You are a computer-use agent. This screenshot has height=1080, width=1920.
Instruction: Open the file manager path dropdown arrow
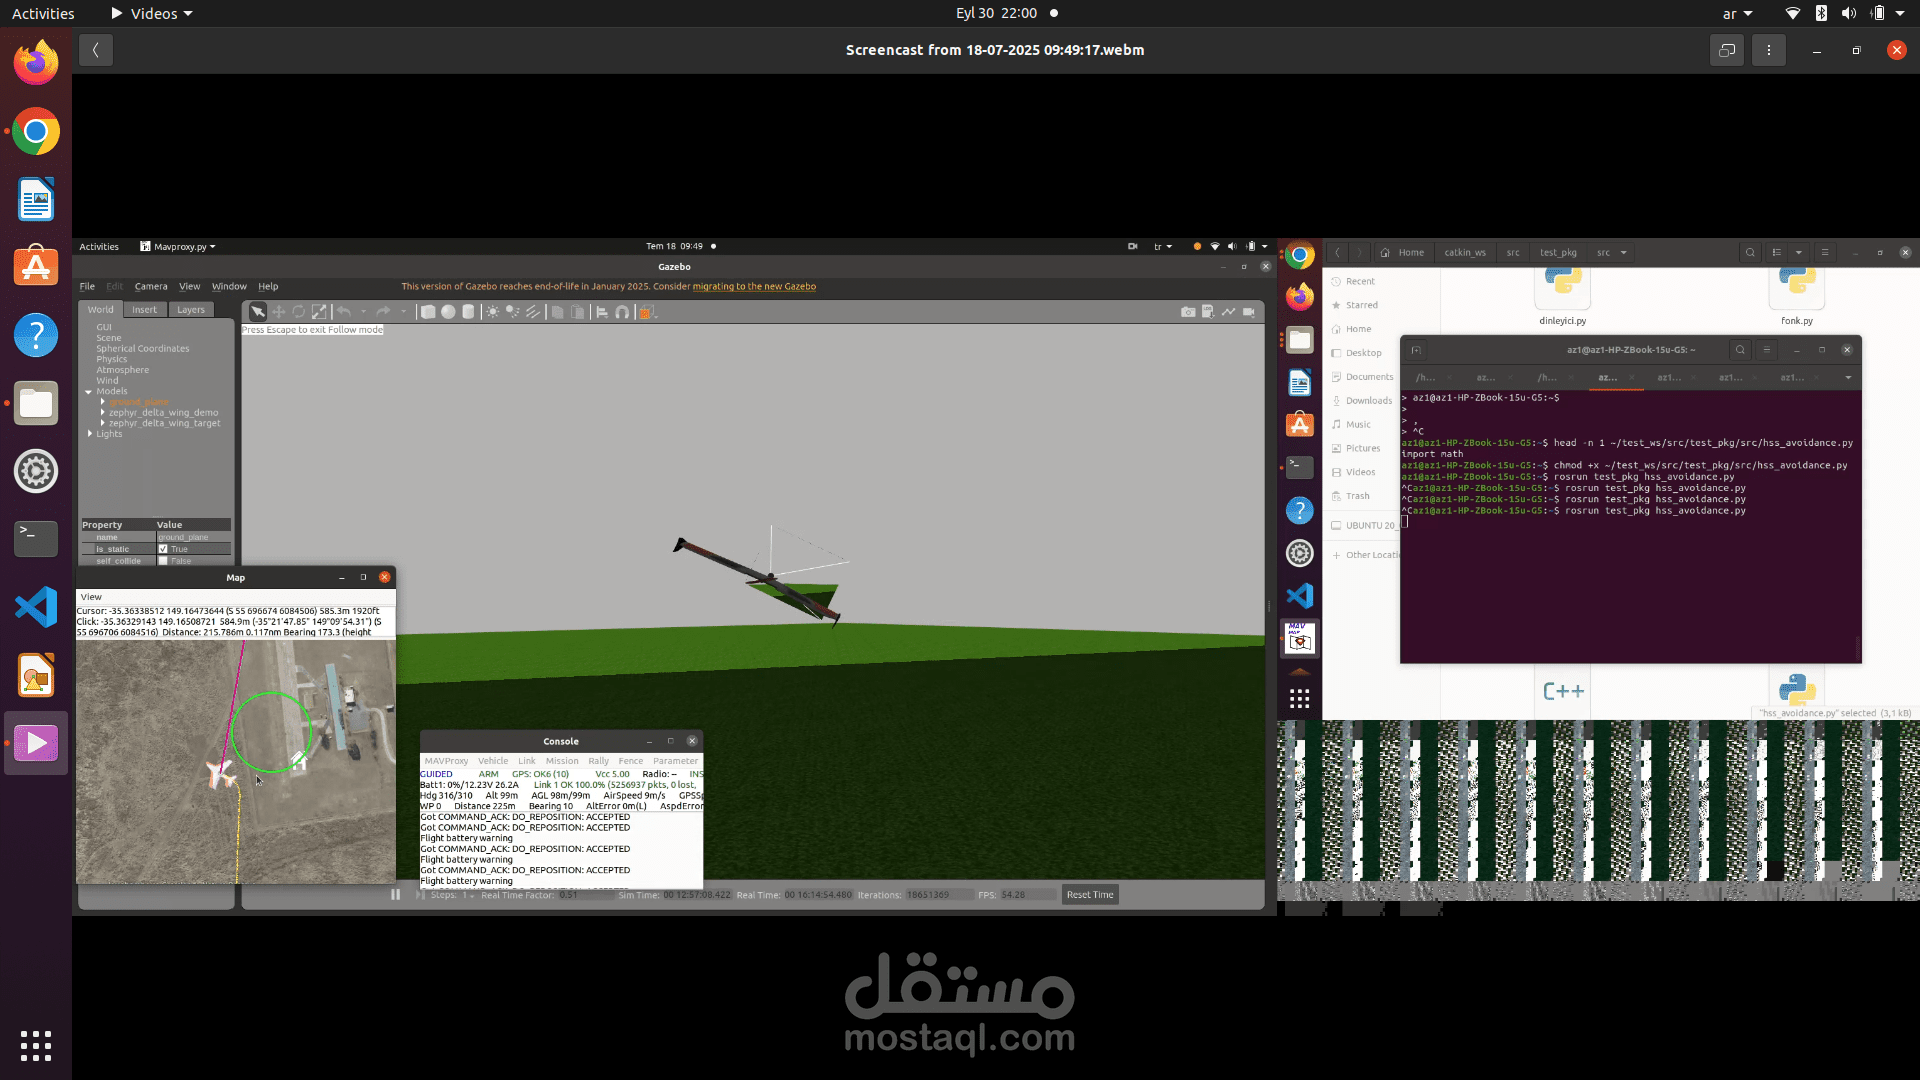pos(1623,253)
